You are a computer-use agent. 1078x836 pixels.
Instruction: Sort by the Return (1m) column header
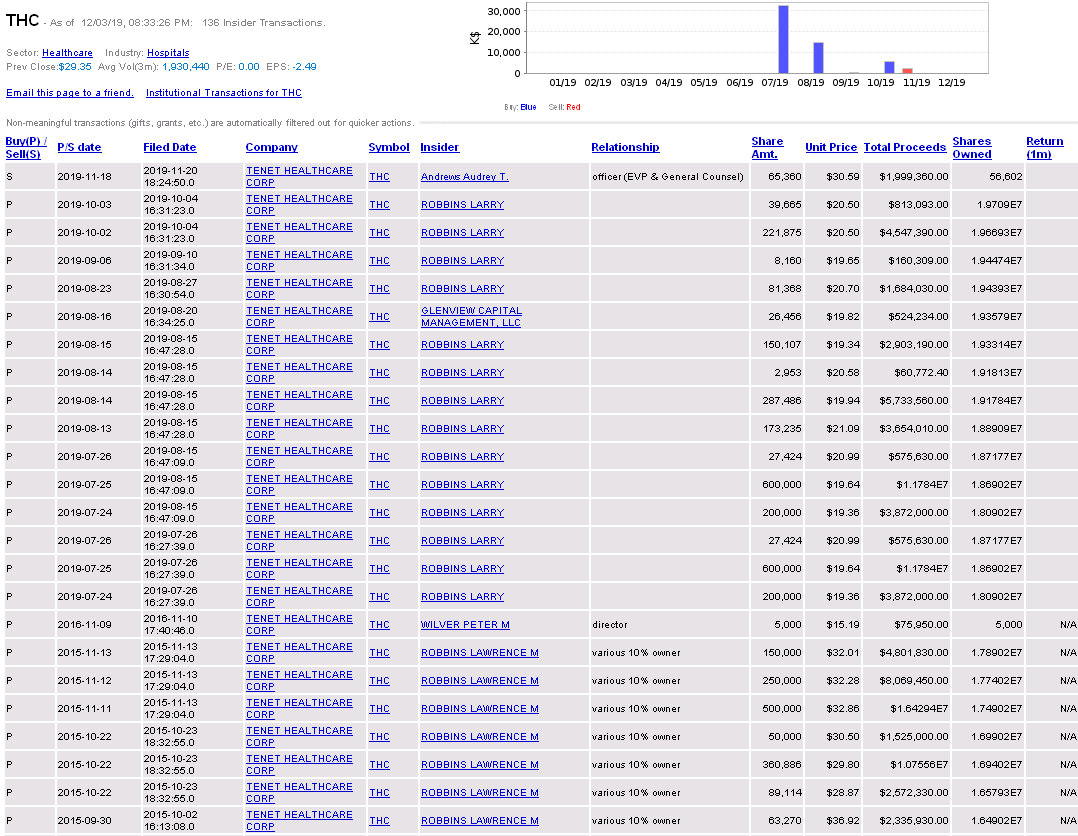(x=1045, y=148)
